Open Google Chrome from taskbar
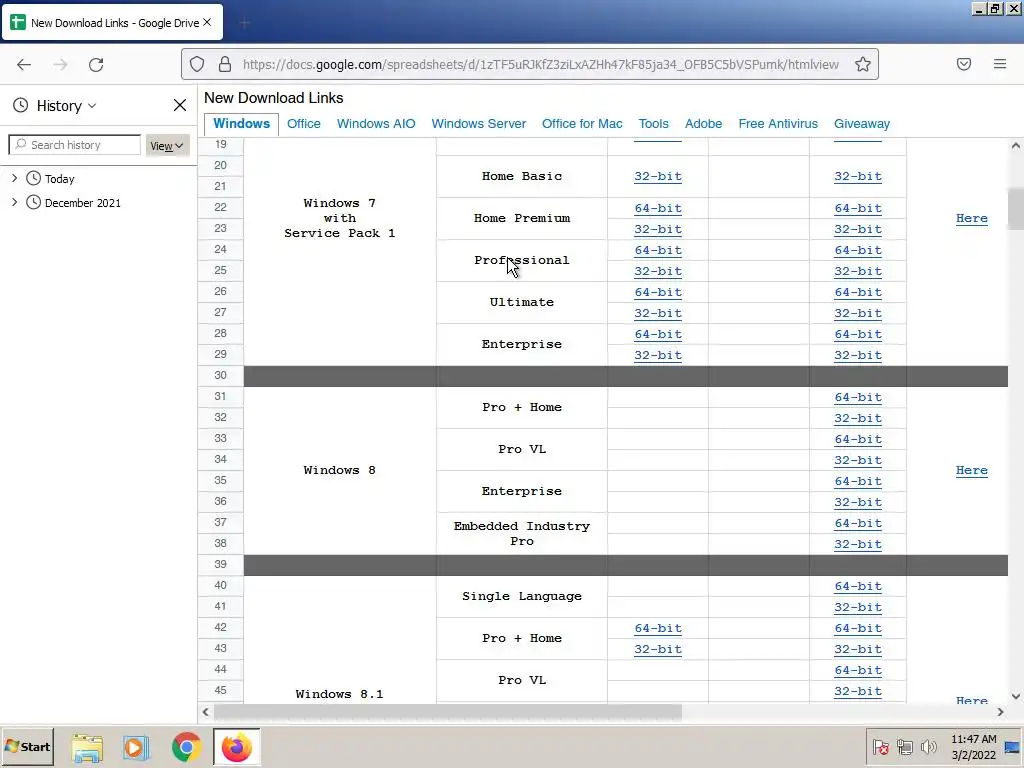 click(x=186, y=748)
